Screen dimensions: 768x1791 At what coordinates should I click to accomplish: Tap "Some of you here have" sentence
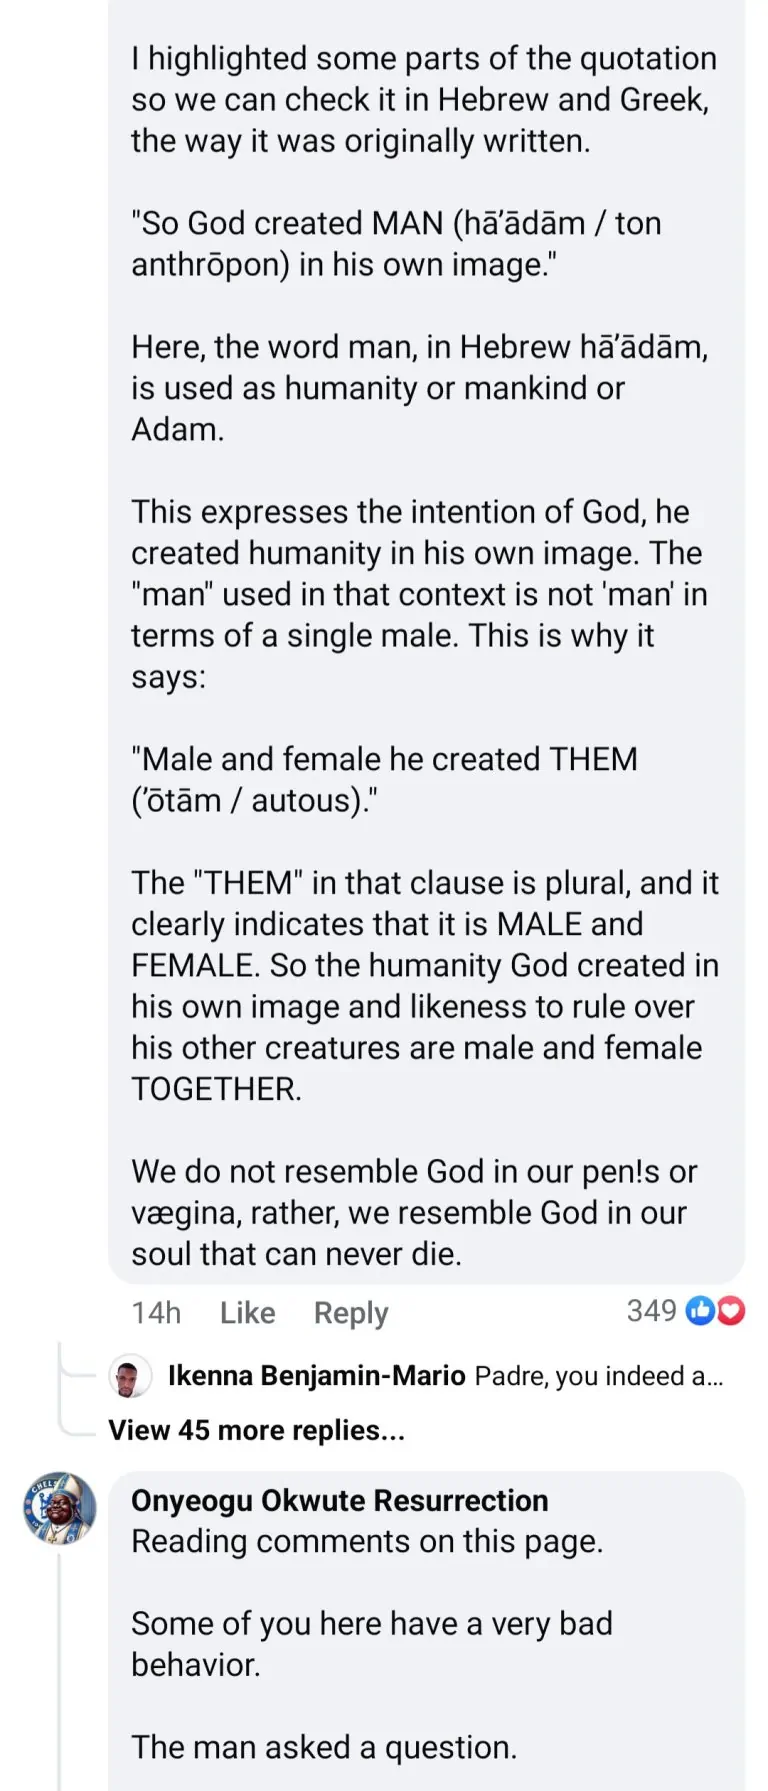pos(371,1644)
